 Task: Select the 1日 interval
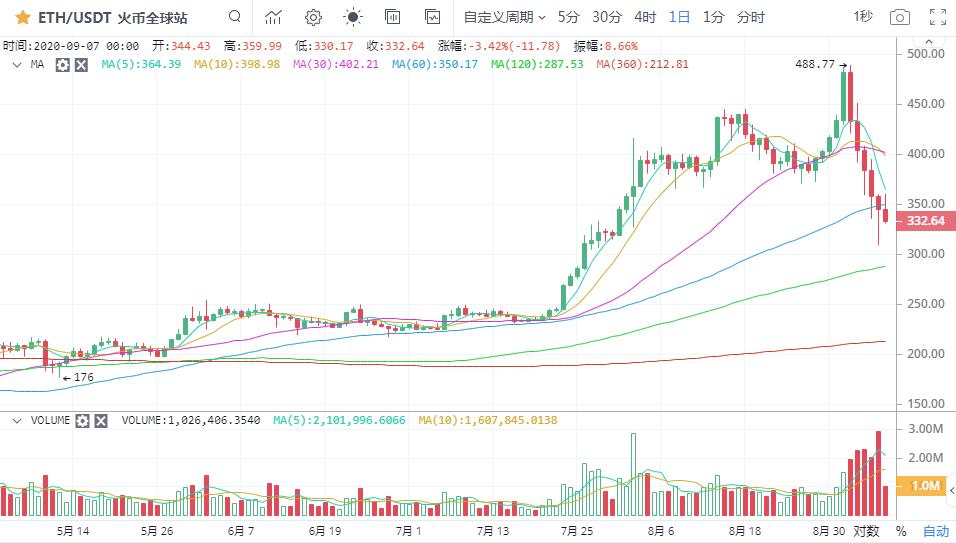tap(679, 17)
